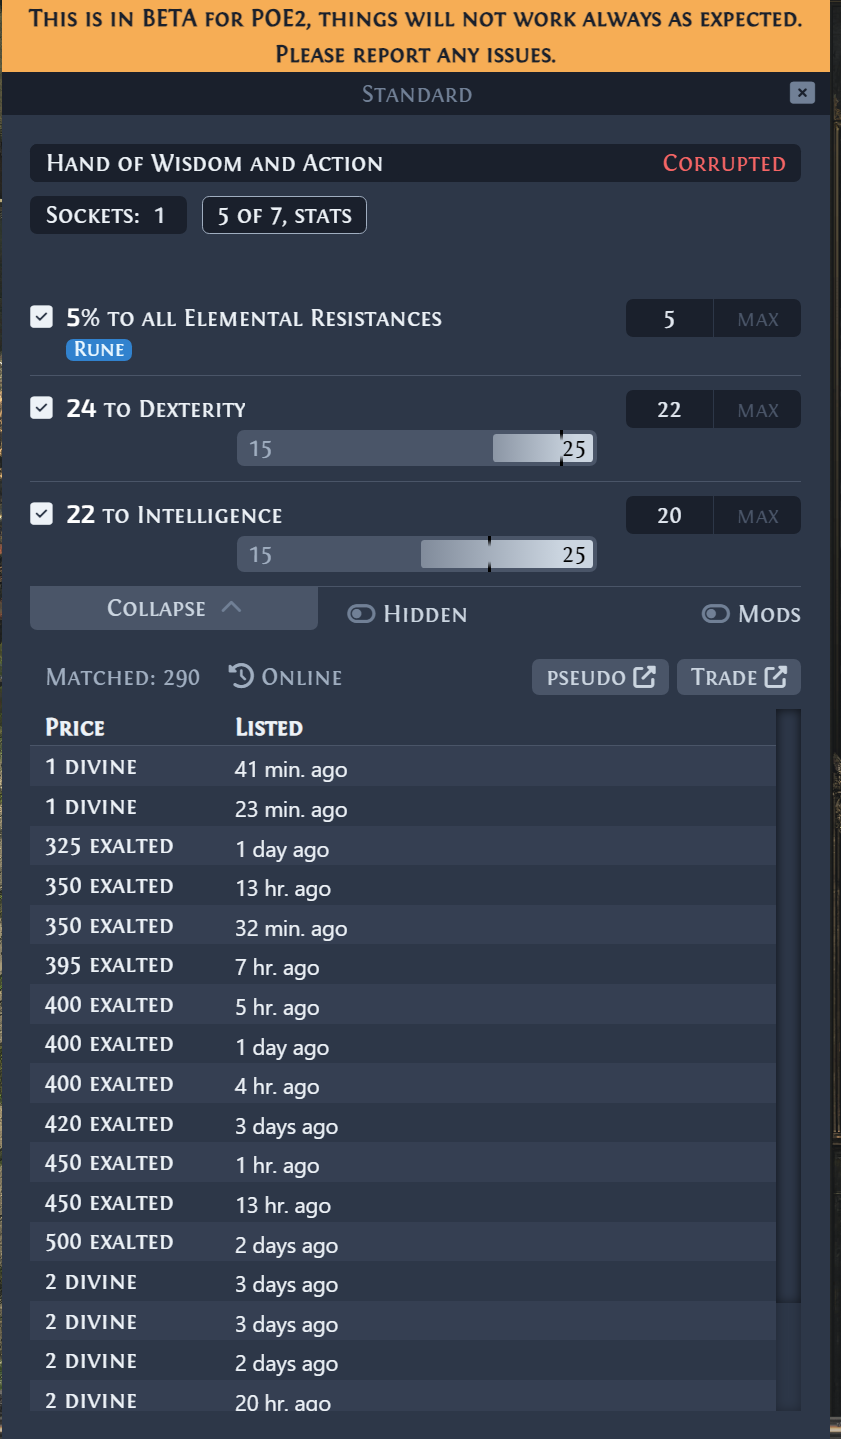
Task: Select 400 exalted listing from 5 hr. ago
Action: [x=403, y=1005]
